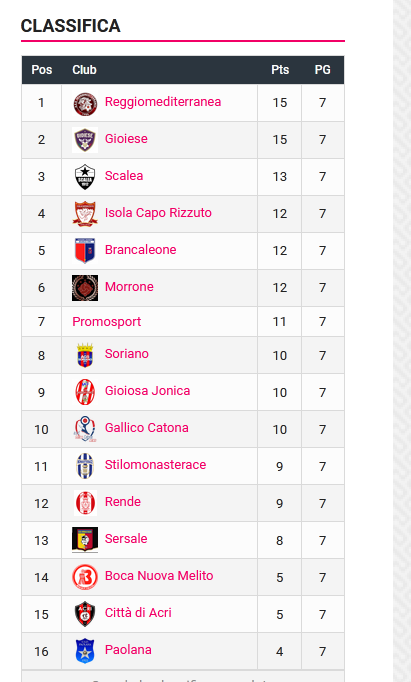Image resolution: width=411 pixels, height=682 pixels.
Task: Open the Gallico Catona team page
Action: pos(147,428)
